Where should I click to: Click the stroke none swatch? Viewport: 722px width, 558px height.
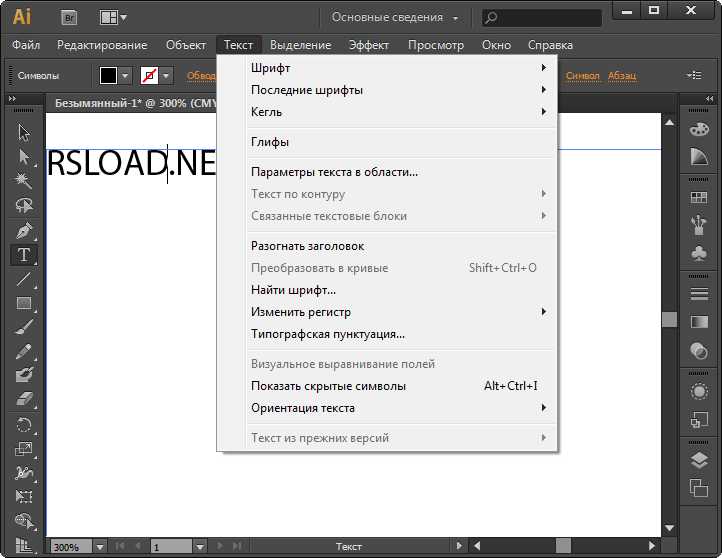[x=149, y=76]
